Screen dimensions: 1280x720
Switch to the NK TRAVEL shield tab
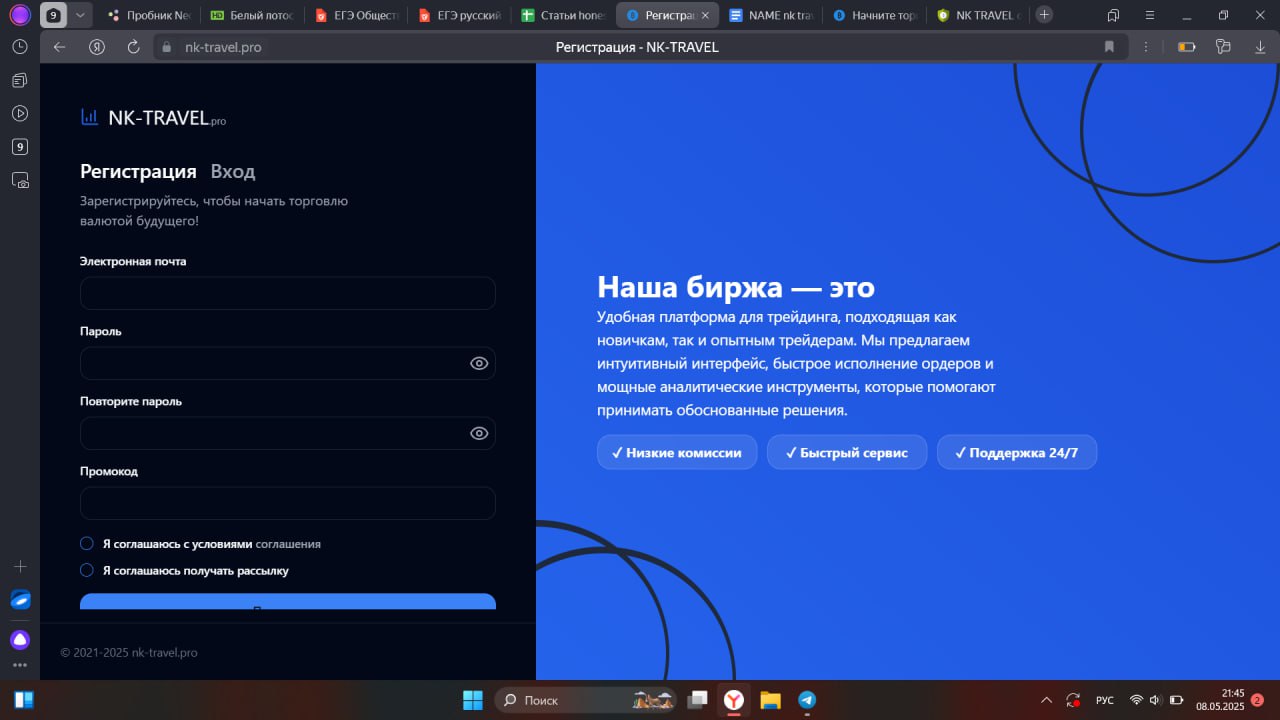(979, 15)
